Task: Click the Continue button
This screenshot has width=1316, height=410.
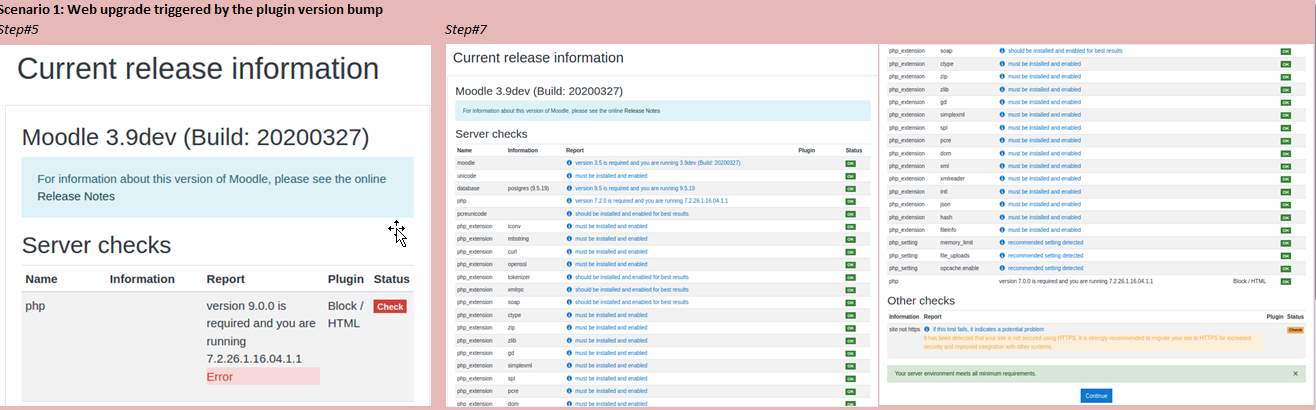Action: 1096,396
